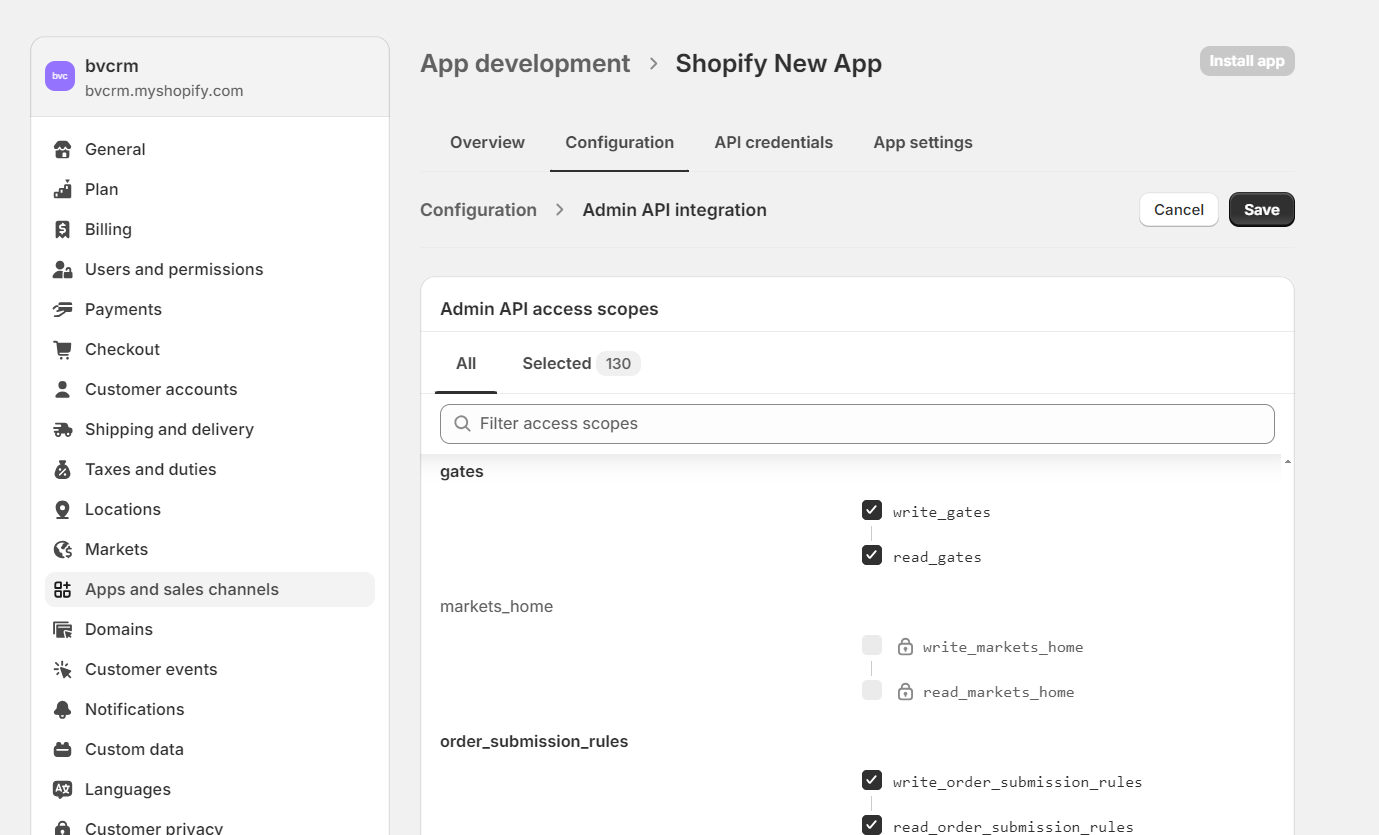Open General settings in sidebar

tap(210, 150)
